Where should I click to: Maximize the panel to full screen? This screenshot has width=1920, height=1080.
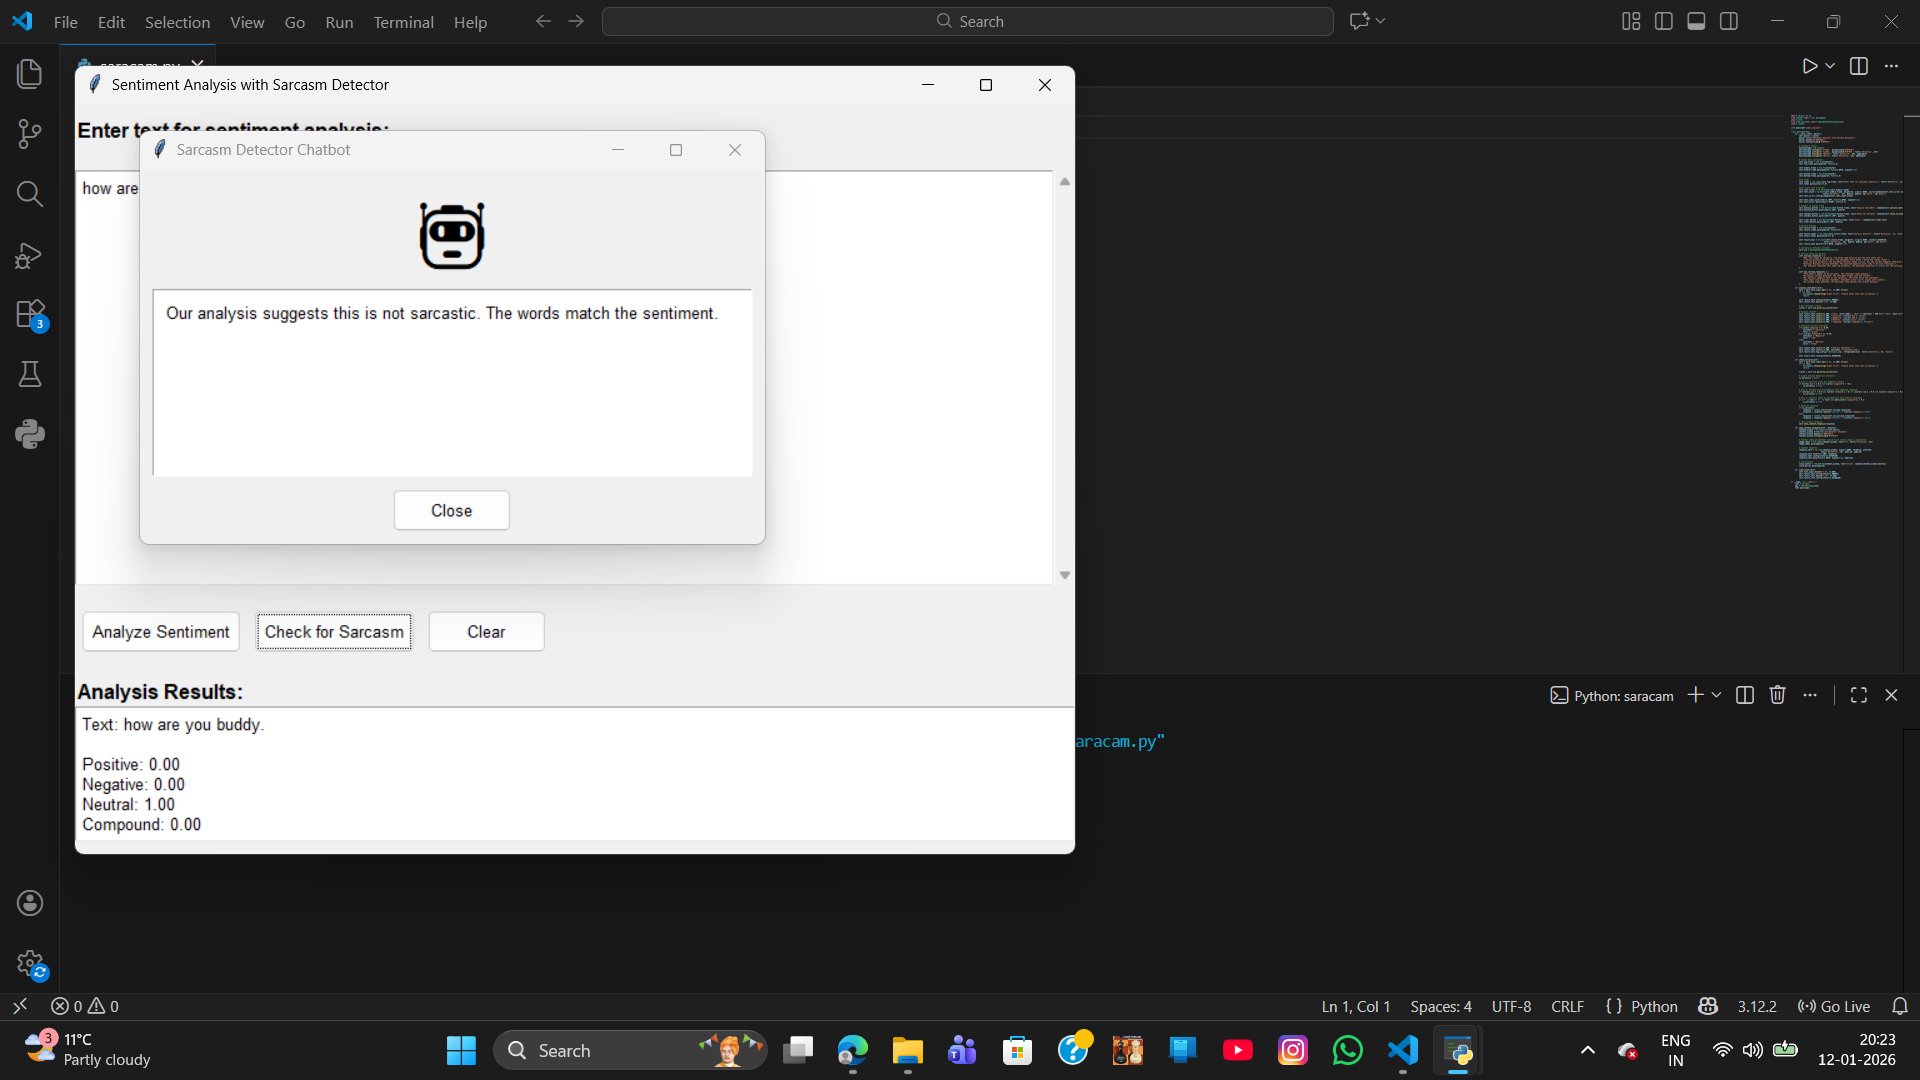tap(1860, 694)
